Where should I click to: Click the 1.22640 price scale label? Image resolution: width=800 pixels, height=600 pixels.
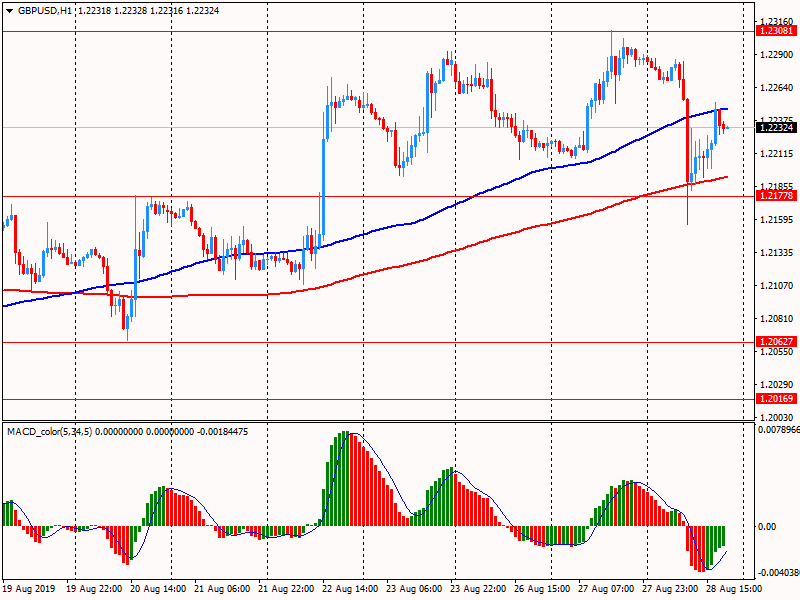coord(777,88)
